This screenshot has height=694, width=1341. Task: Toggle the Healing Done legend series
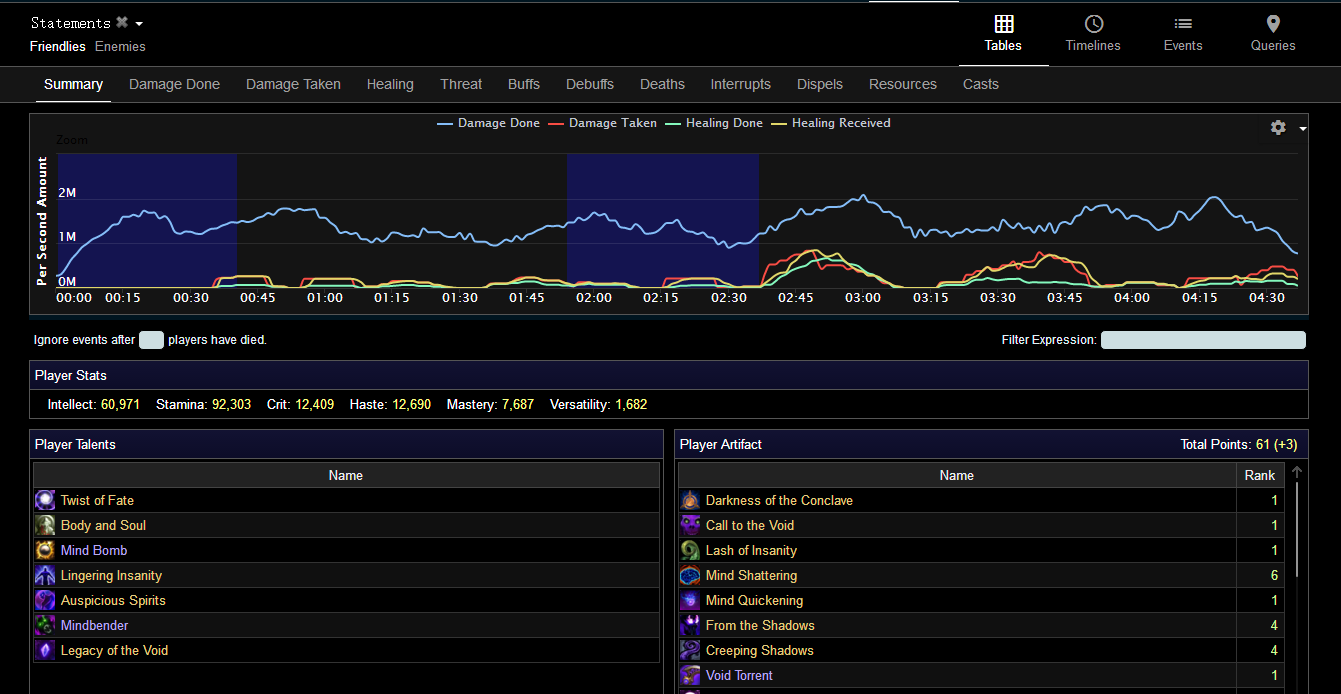pyautogui.click(x=714, y=123)
